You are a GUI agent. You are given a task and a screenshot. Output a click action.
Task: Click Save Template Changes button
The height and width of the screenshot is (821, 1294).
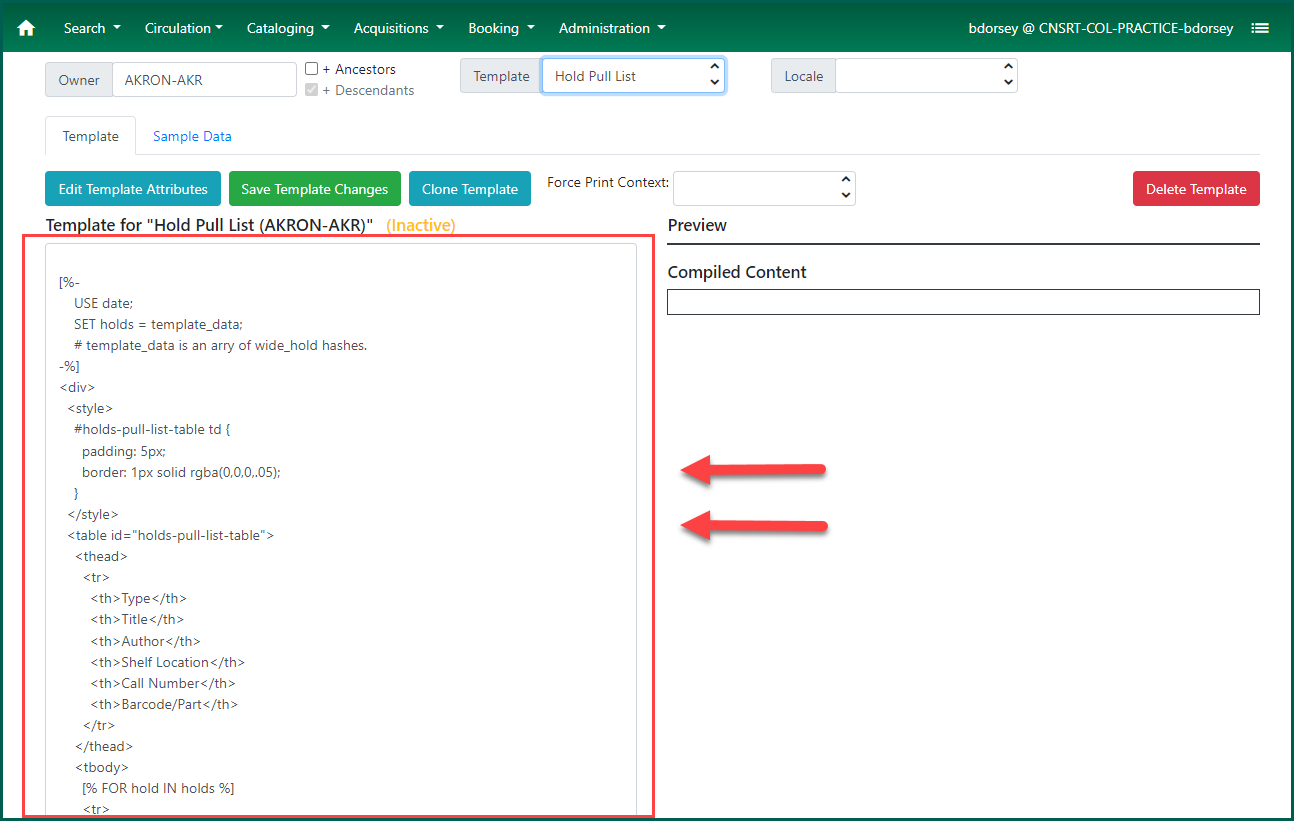(315, 189)
